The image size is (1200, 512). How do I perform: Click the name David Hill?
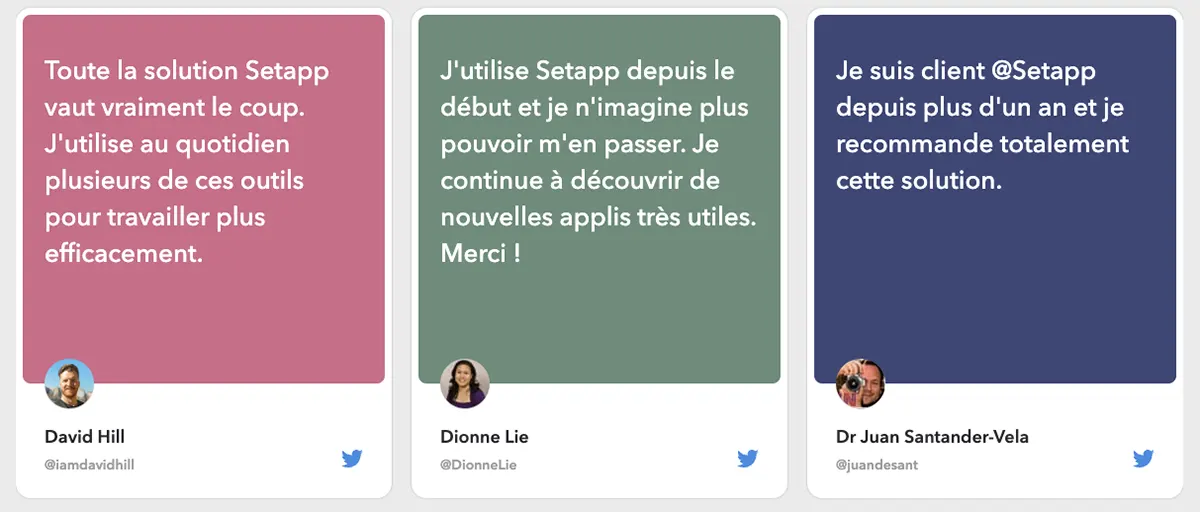click(x=85, y=437)
